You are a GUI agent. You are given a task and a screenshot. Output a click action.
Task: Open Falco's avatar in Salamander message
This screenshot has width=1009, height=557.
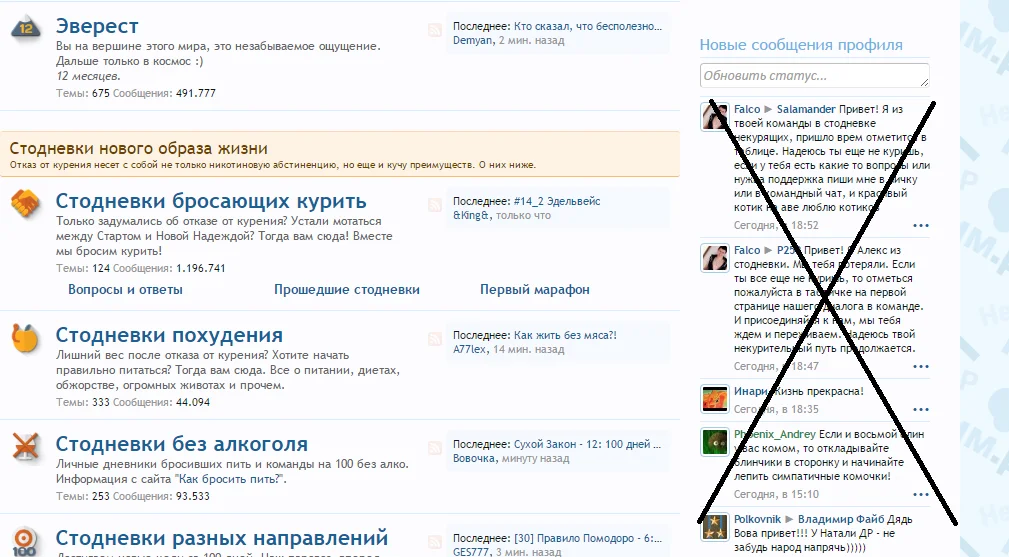[714, 116]
